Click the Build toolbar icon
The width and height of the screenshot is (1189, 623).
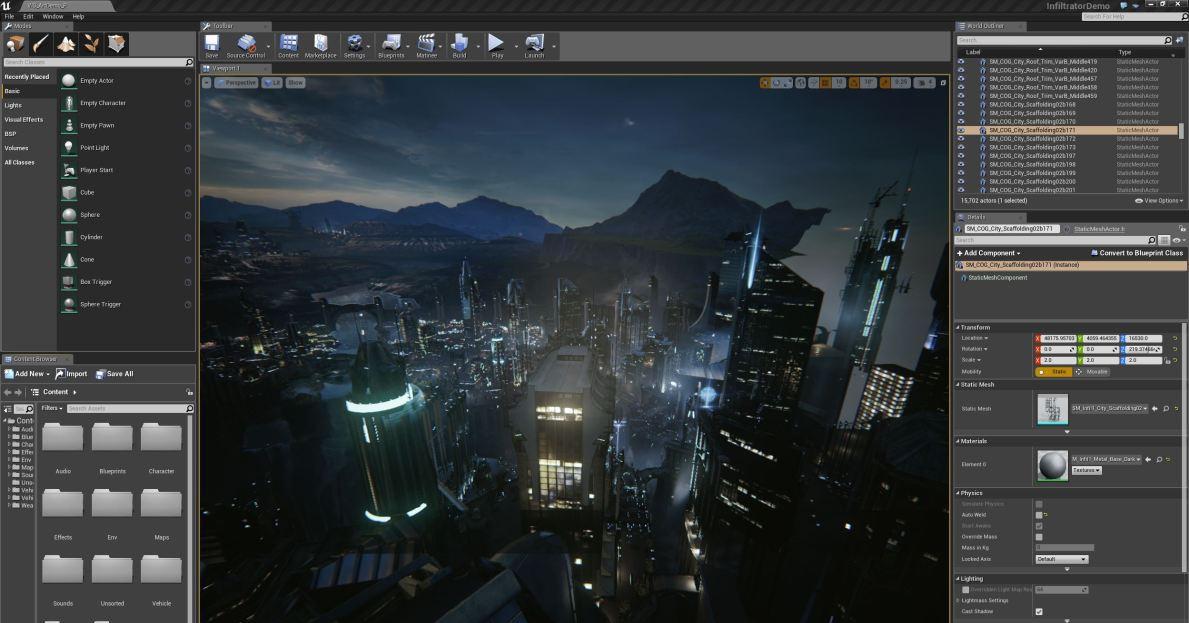coord(460,45)
